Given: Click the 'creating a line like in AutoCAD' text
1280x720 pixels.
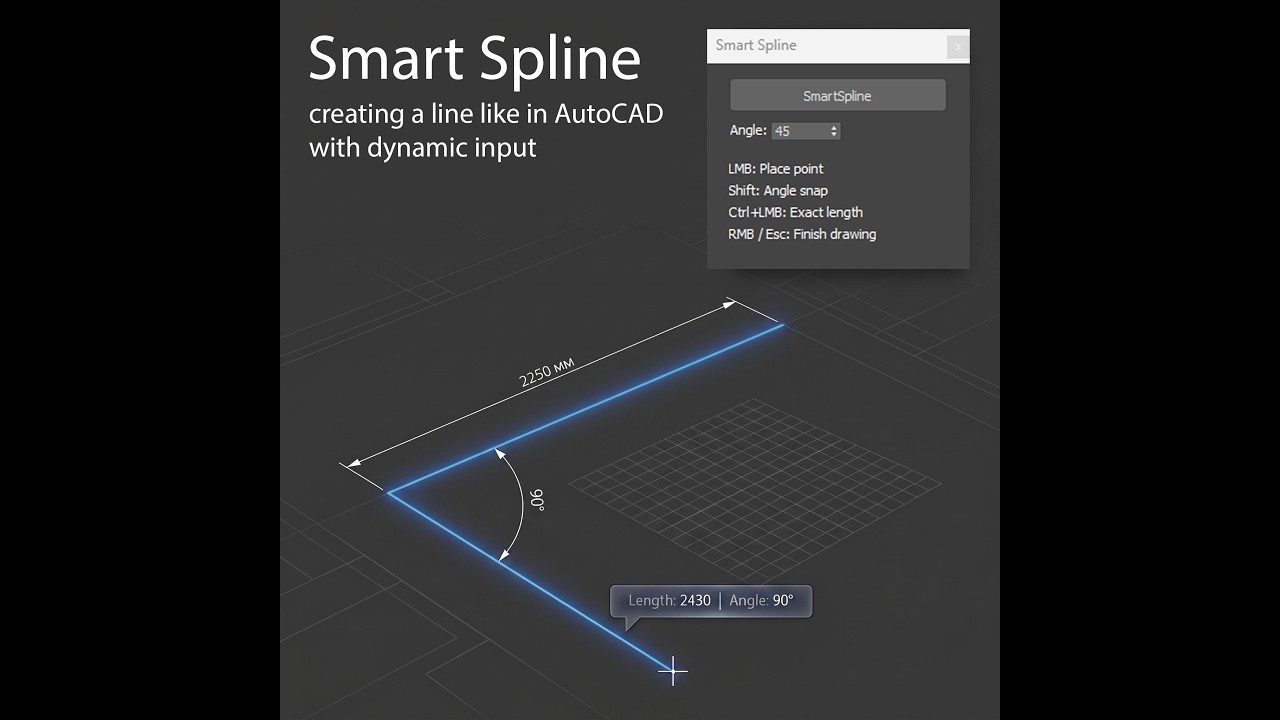Looking at the screenshot, I should pos(486,113).
